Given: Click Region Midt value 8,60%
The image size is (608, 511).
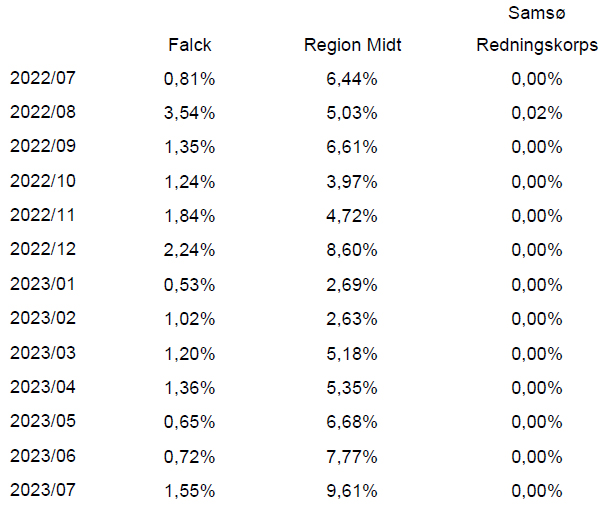Looking at the screenshot, I should pyautogui.click(x=352, y=250).
